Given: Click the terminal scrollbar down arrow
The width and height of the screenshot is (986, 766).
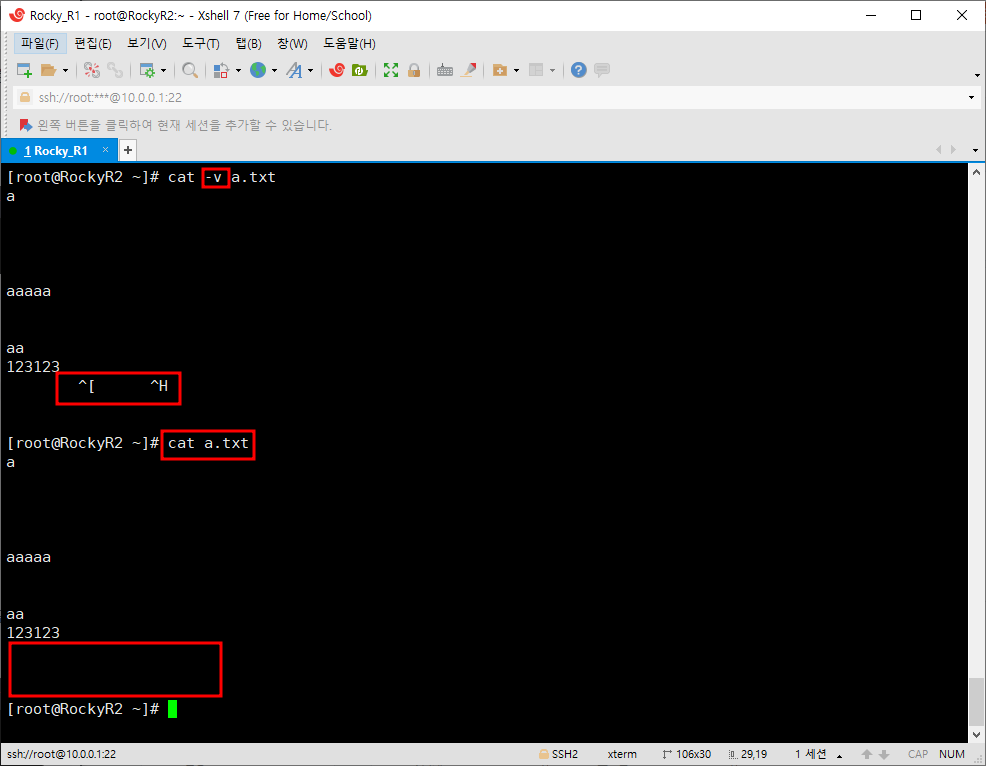Looking at the screenshot, I should [x=976, y=734].
